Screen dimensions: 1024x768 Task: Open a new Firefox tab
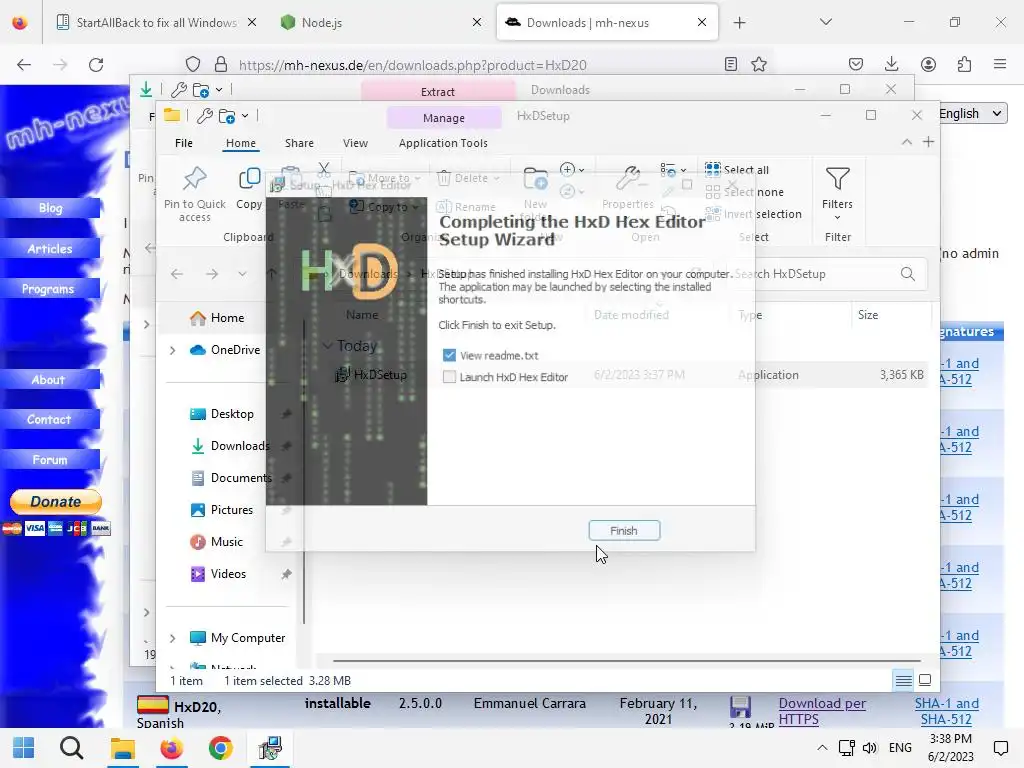(739, 23)
